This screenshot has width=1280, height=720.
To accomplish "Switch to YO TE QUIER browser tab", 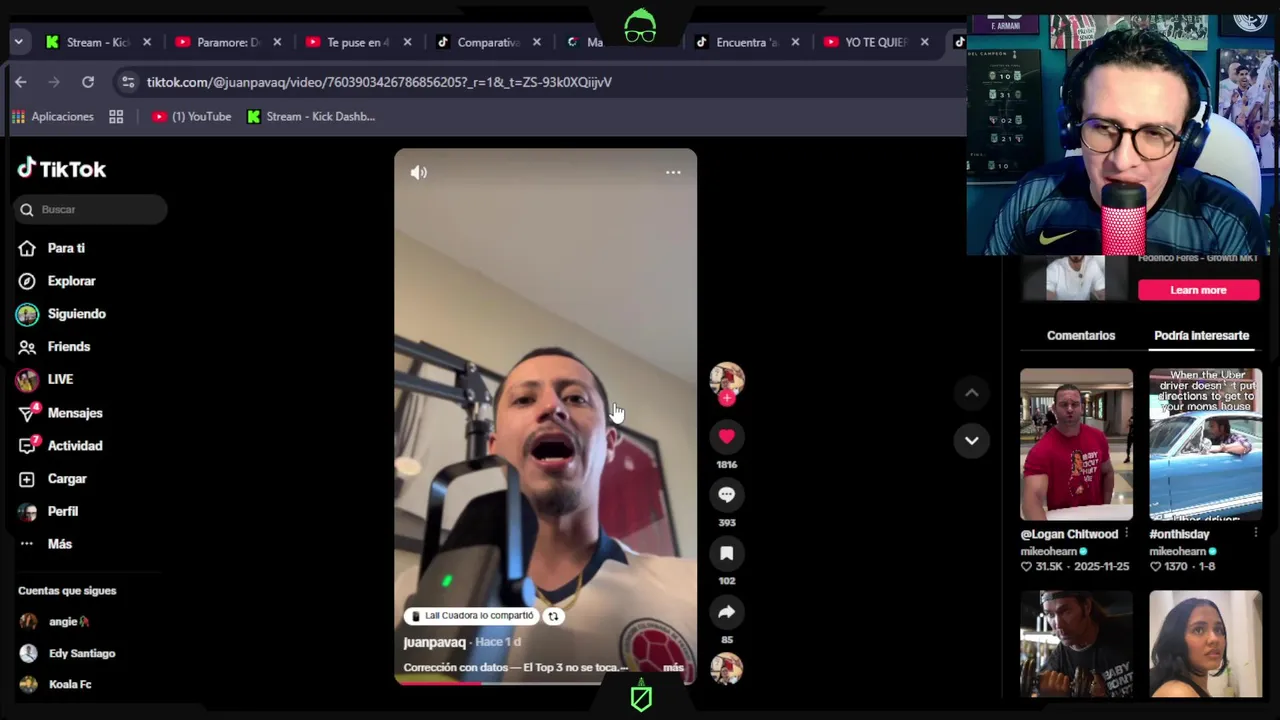I will 875,42.
